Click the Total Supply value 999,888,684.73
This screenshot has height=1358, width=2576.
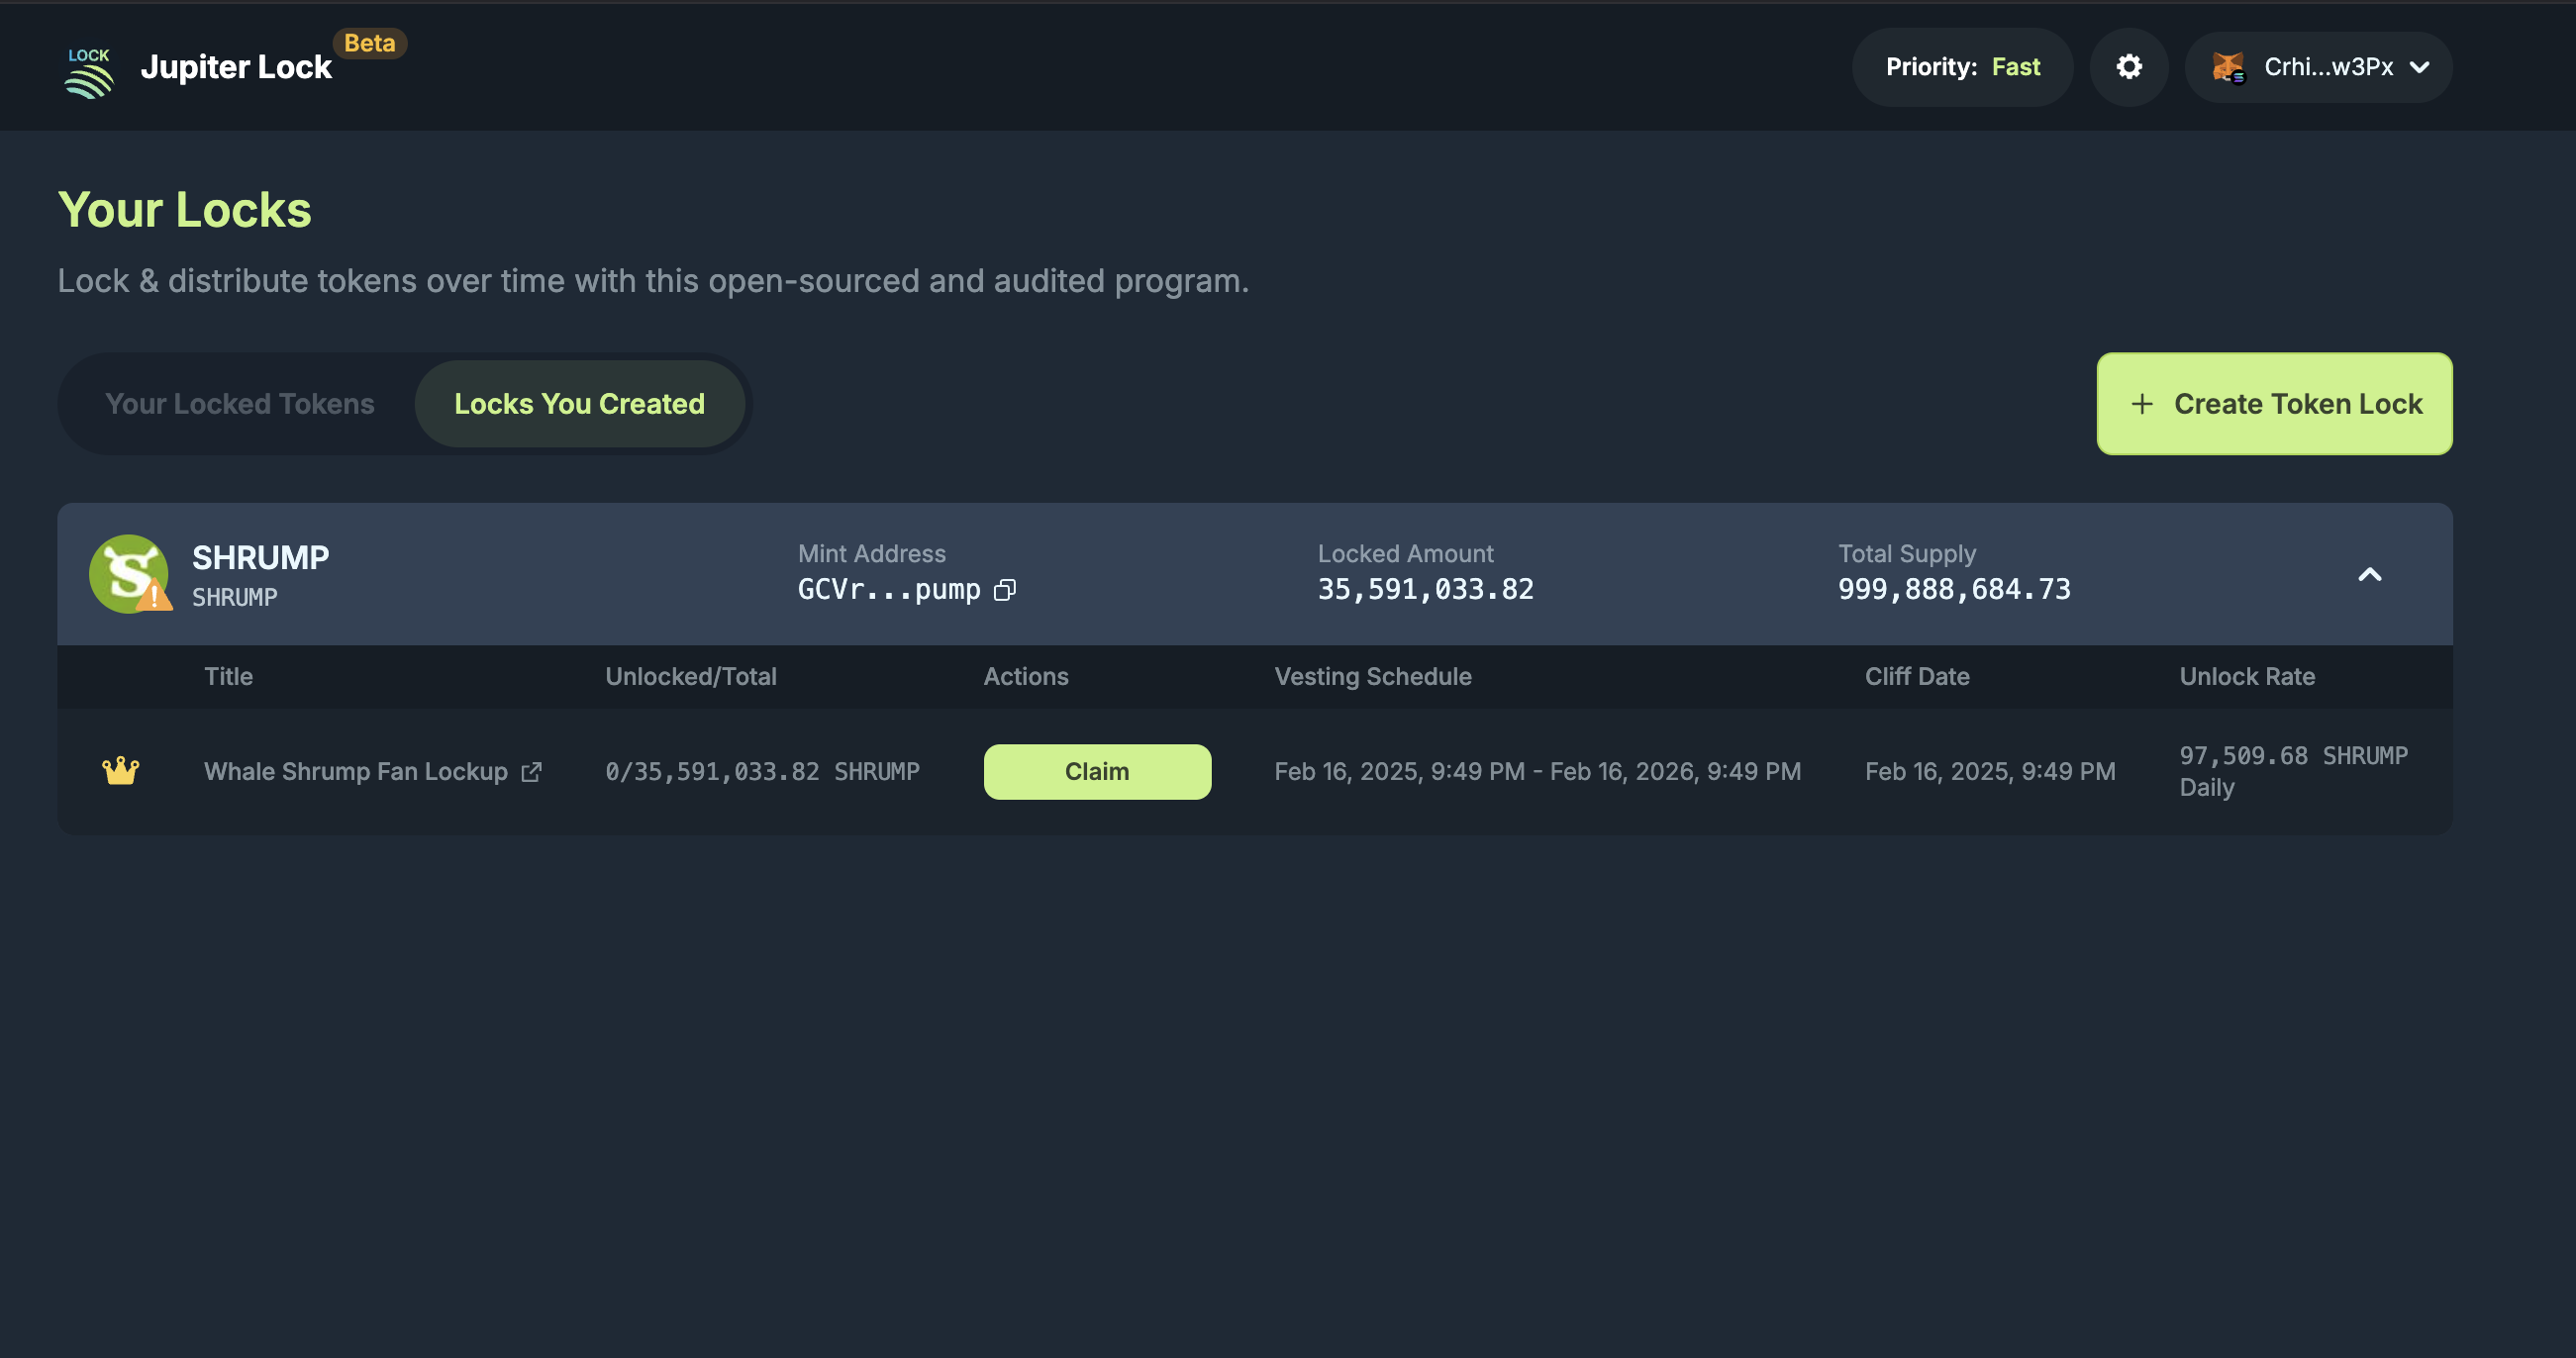(x=1954, y=590)
